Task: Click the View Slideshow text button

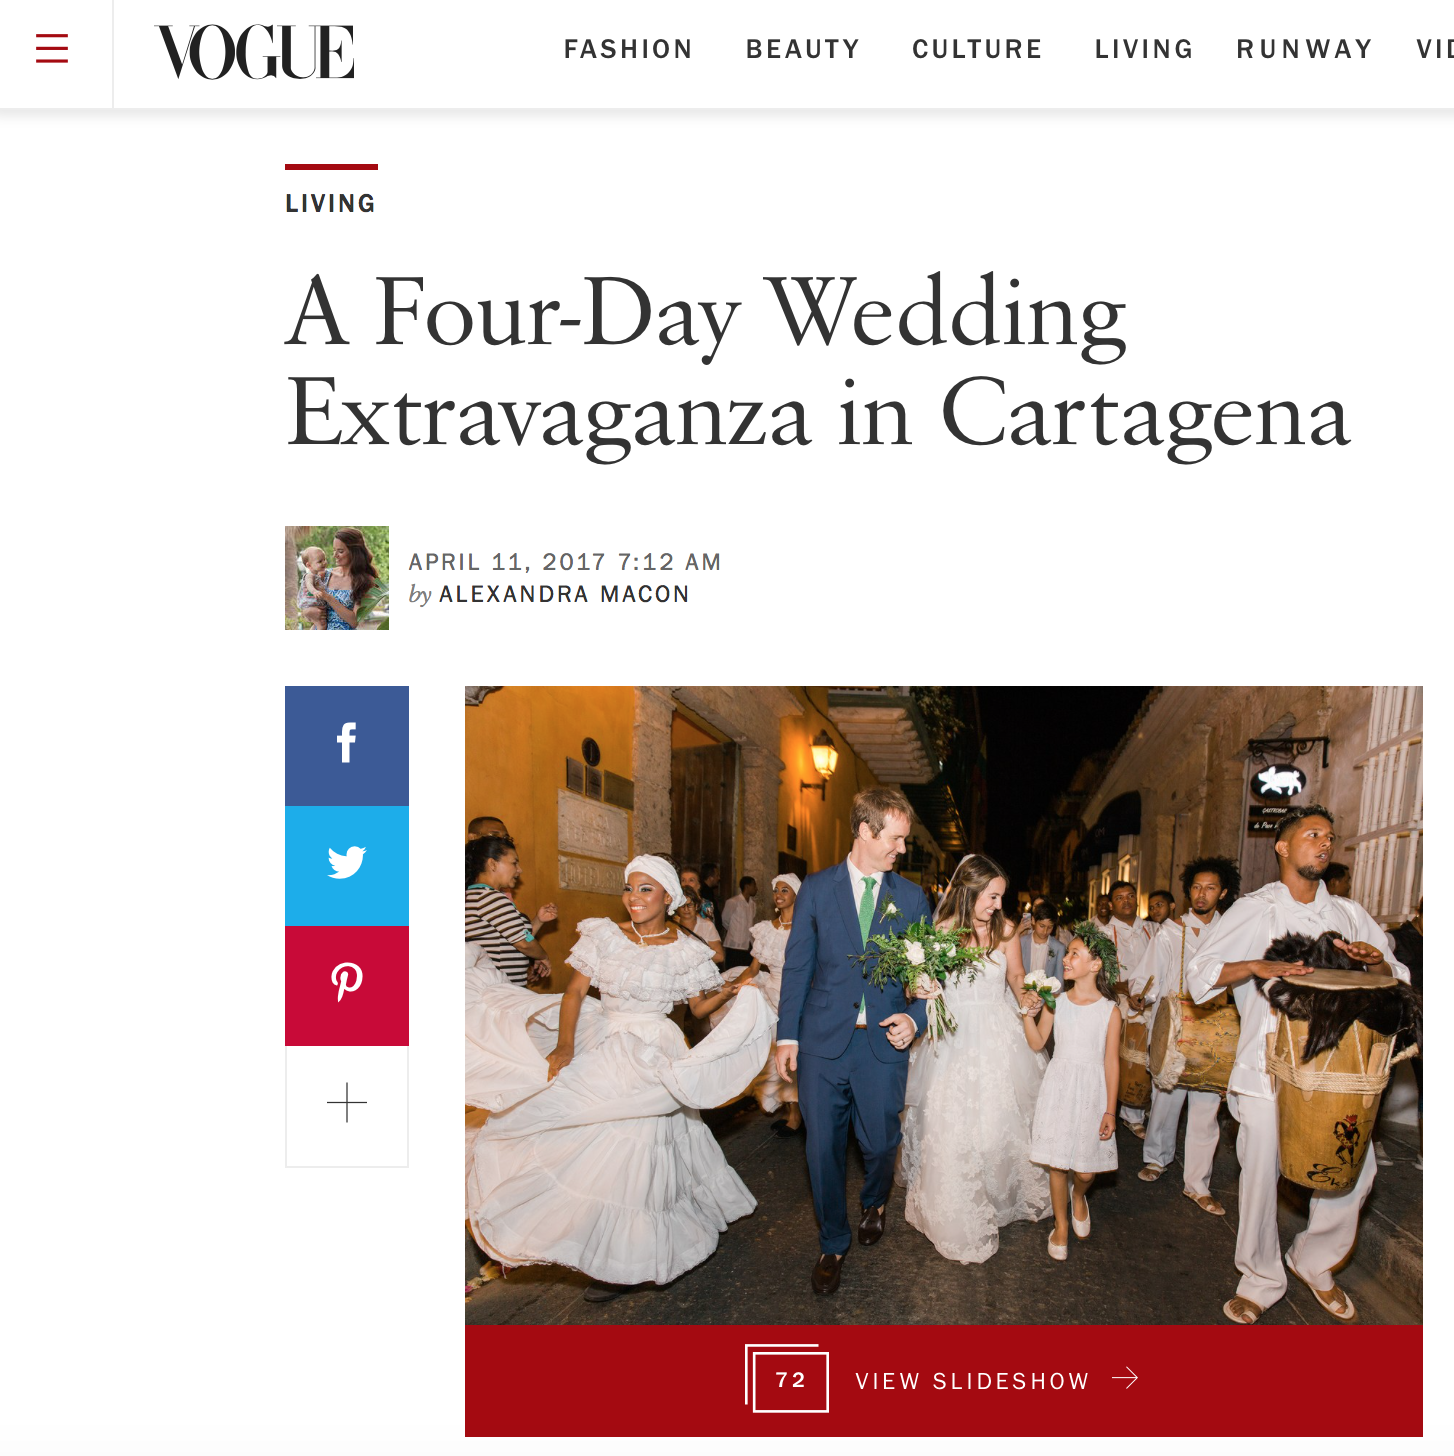Action: click(x=972, y=1381)
